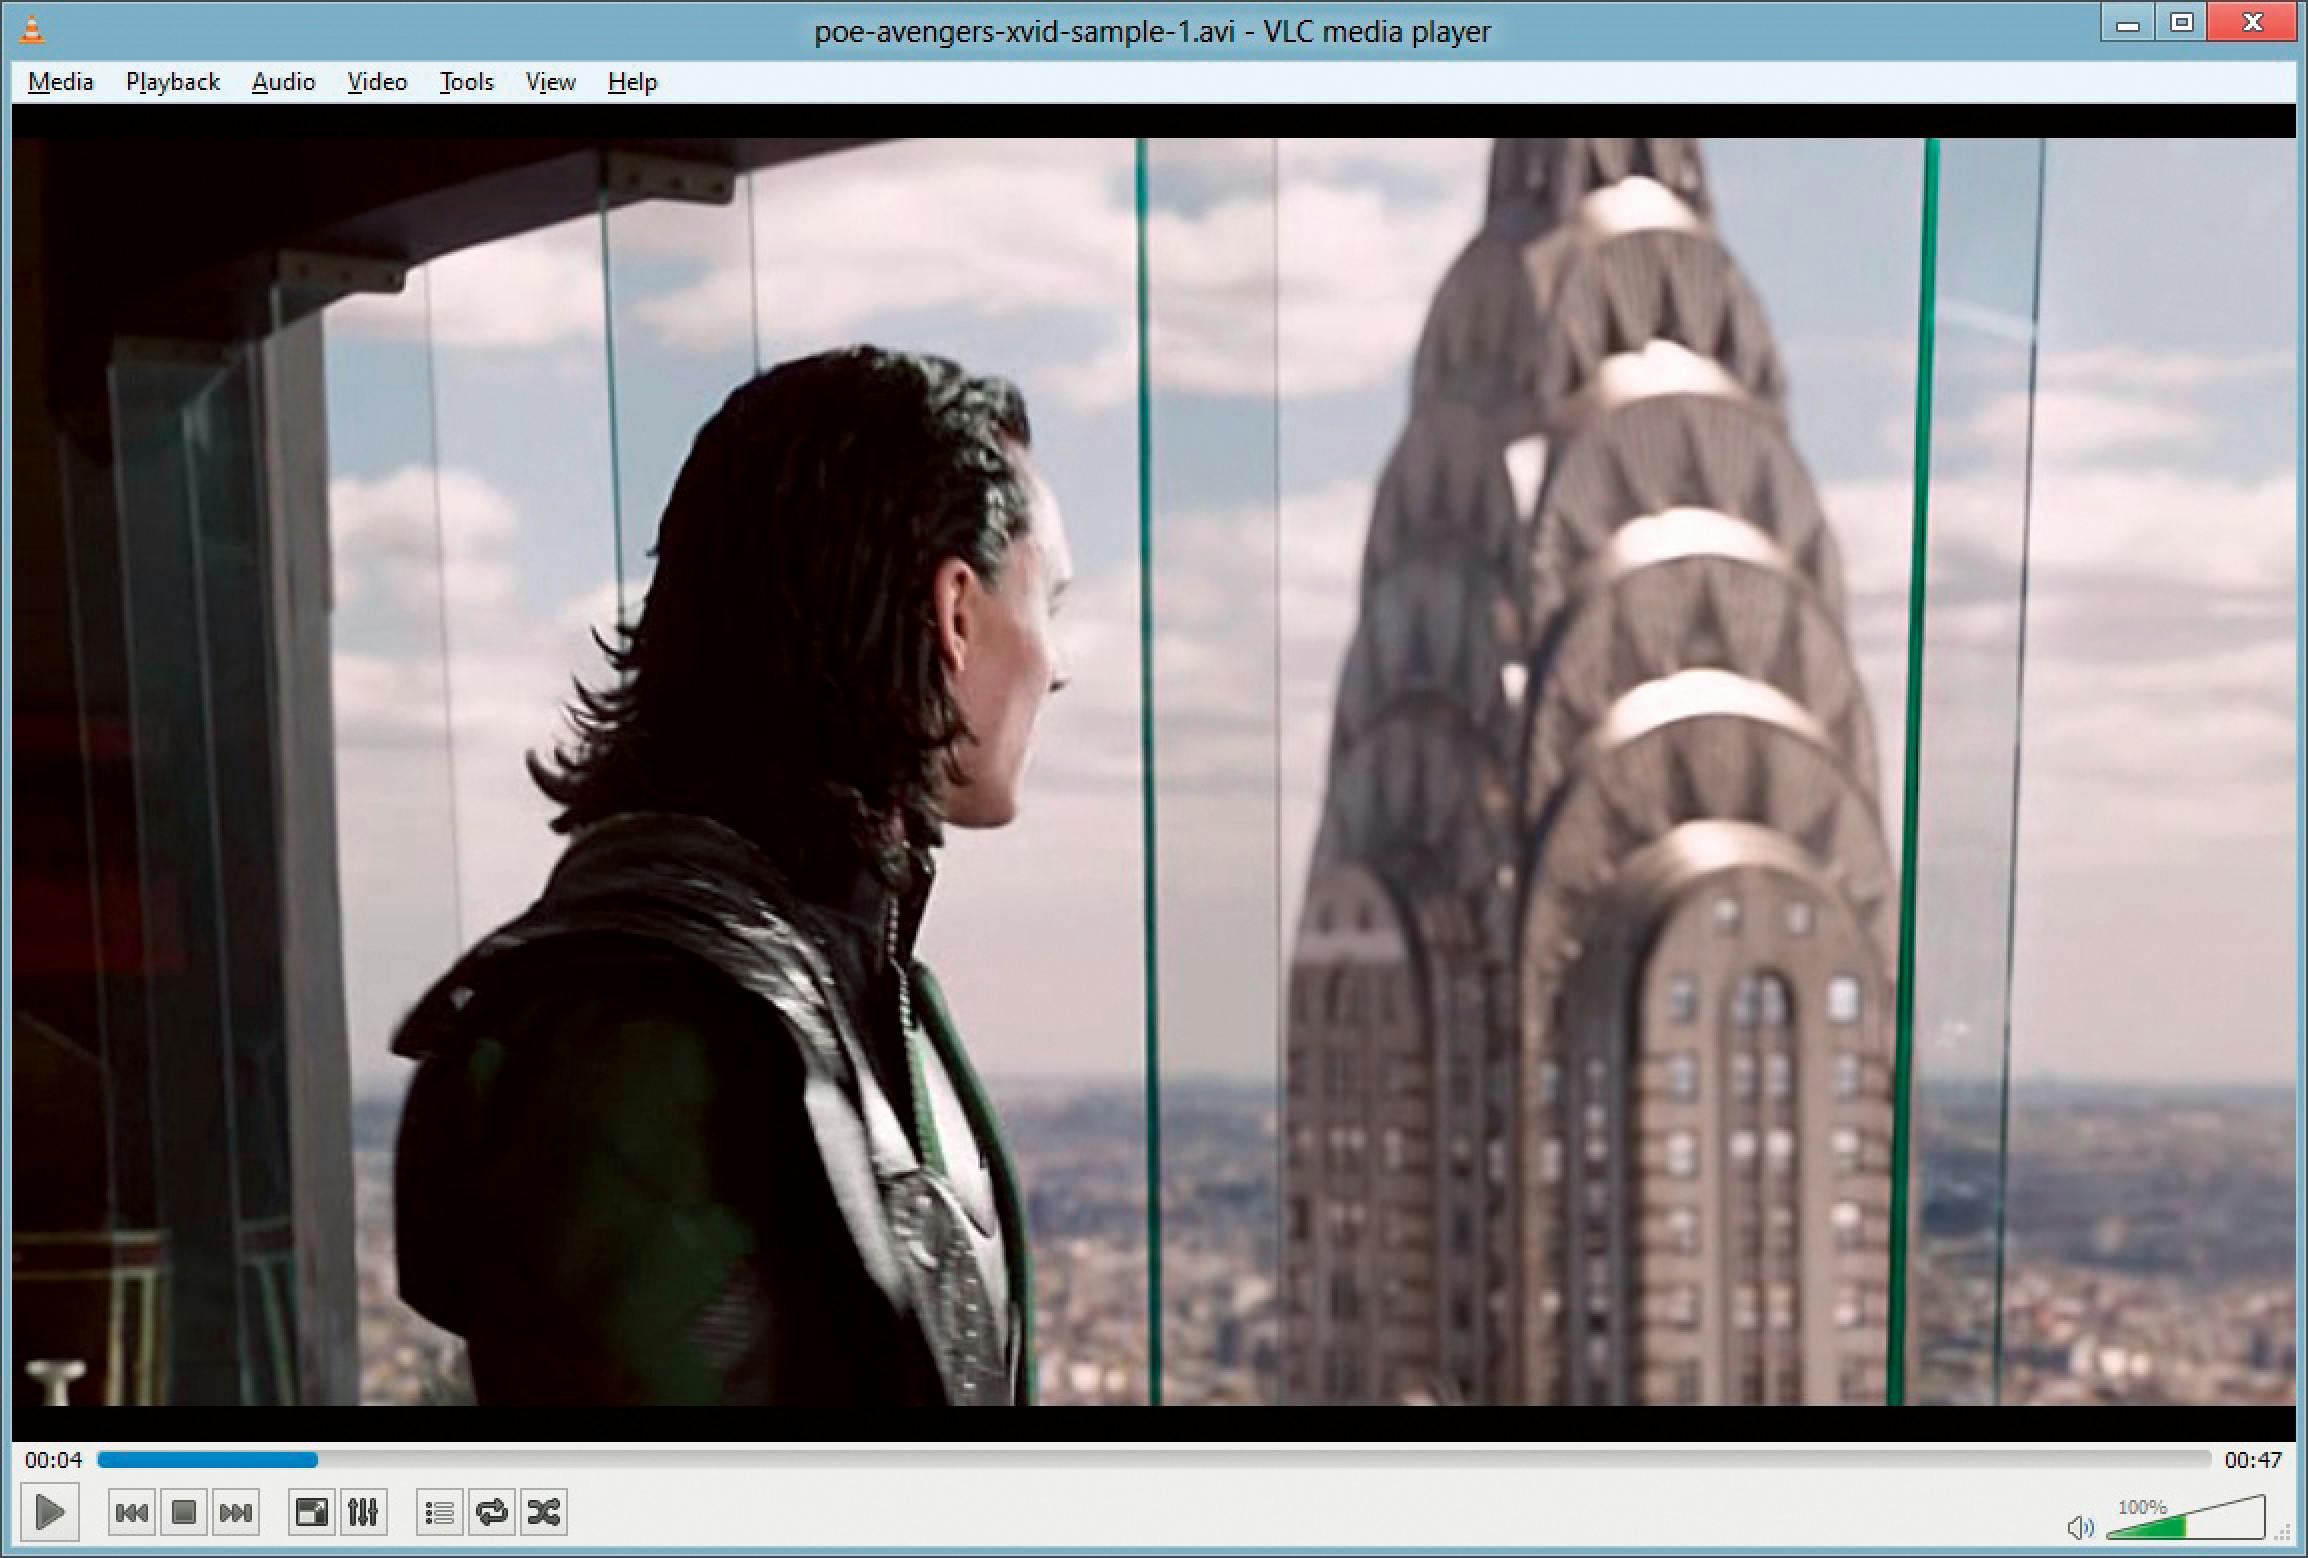
Task: Stop playback with the stop button
Action: click(x=184, y=1512)
